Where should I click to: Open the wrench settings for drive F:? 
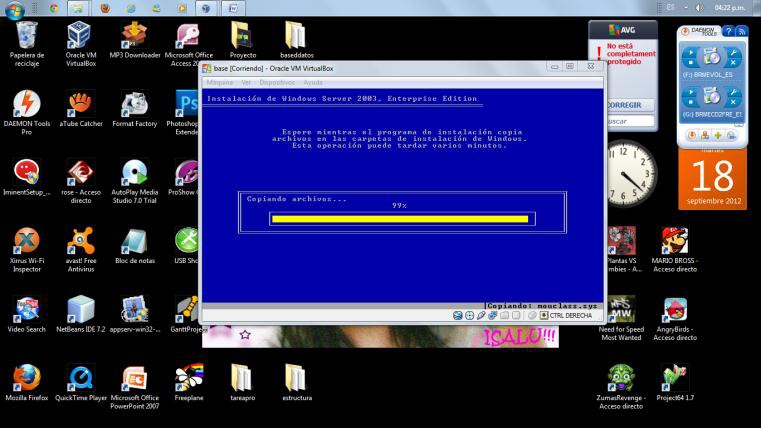coord(733,52)
